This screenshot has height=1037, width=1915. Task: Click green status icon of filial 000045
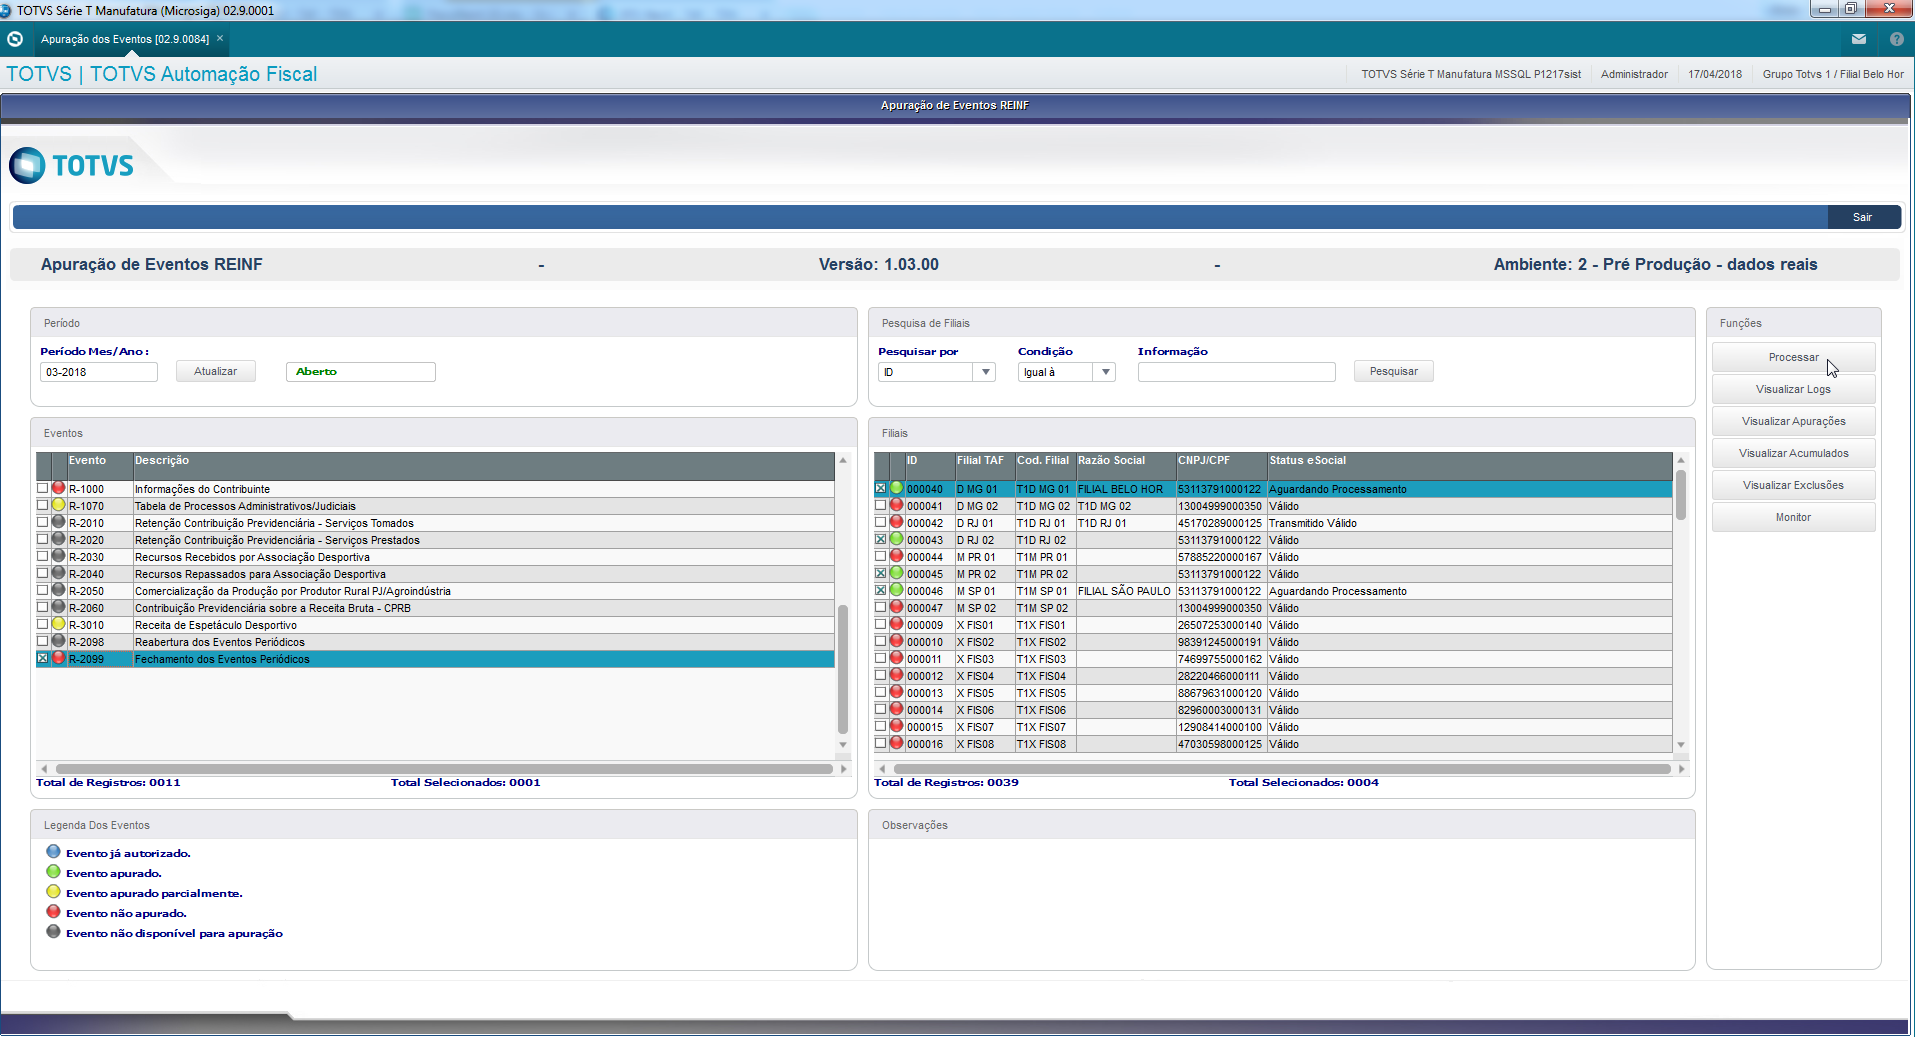pyautogui.click(x=897, y=573)
